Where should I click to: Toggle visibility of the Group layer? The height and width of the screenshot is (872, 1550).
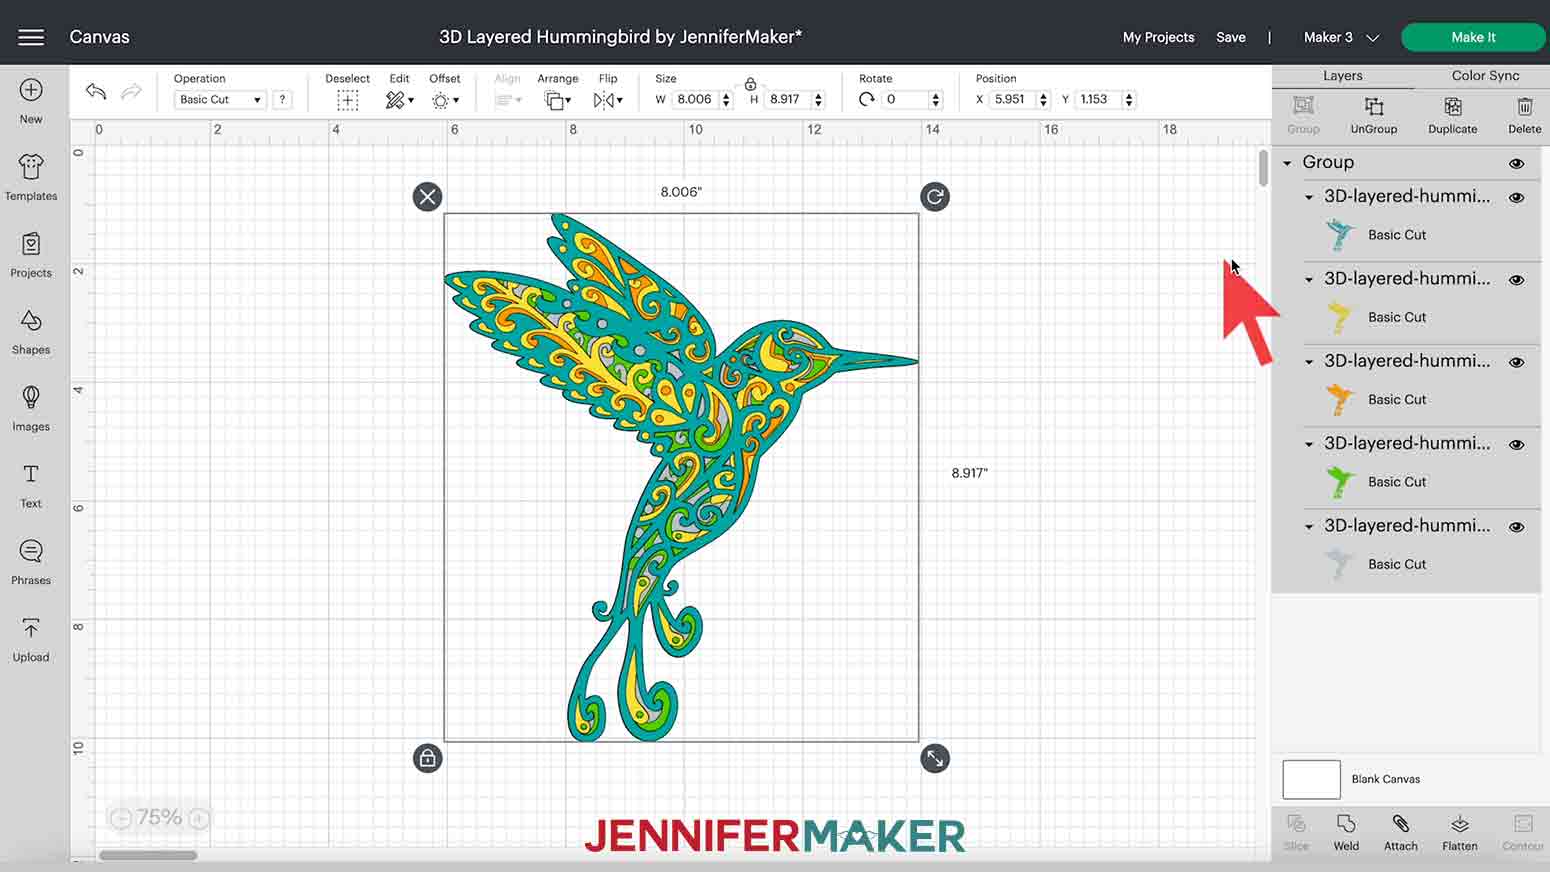pyautogui.click(x=1517, y=163)
